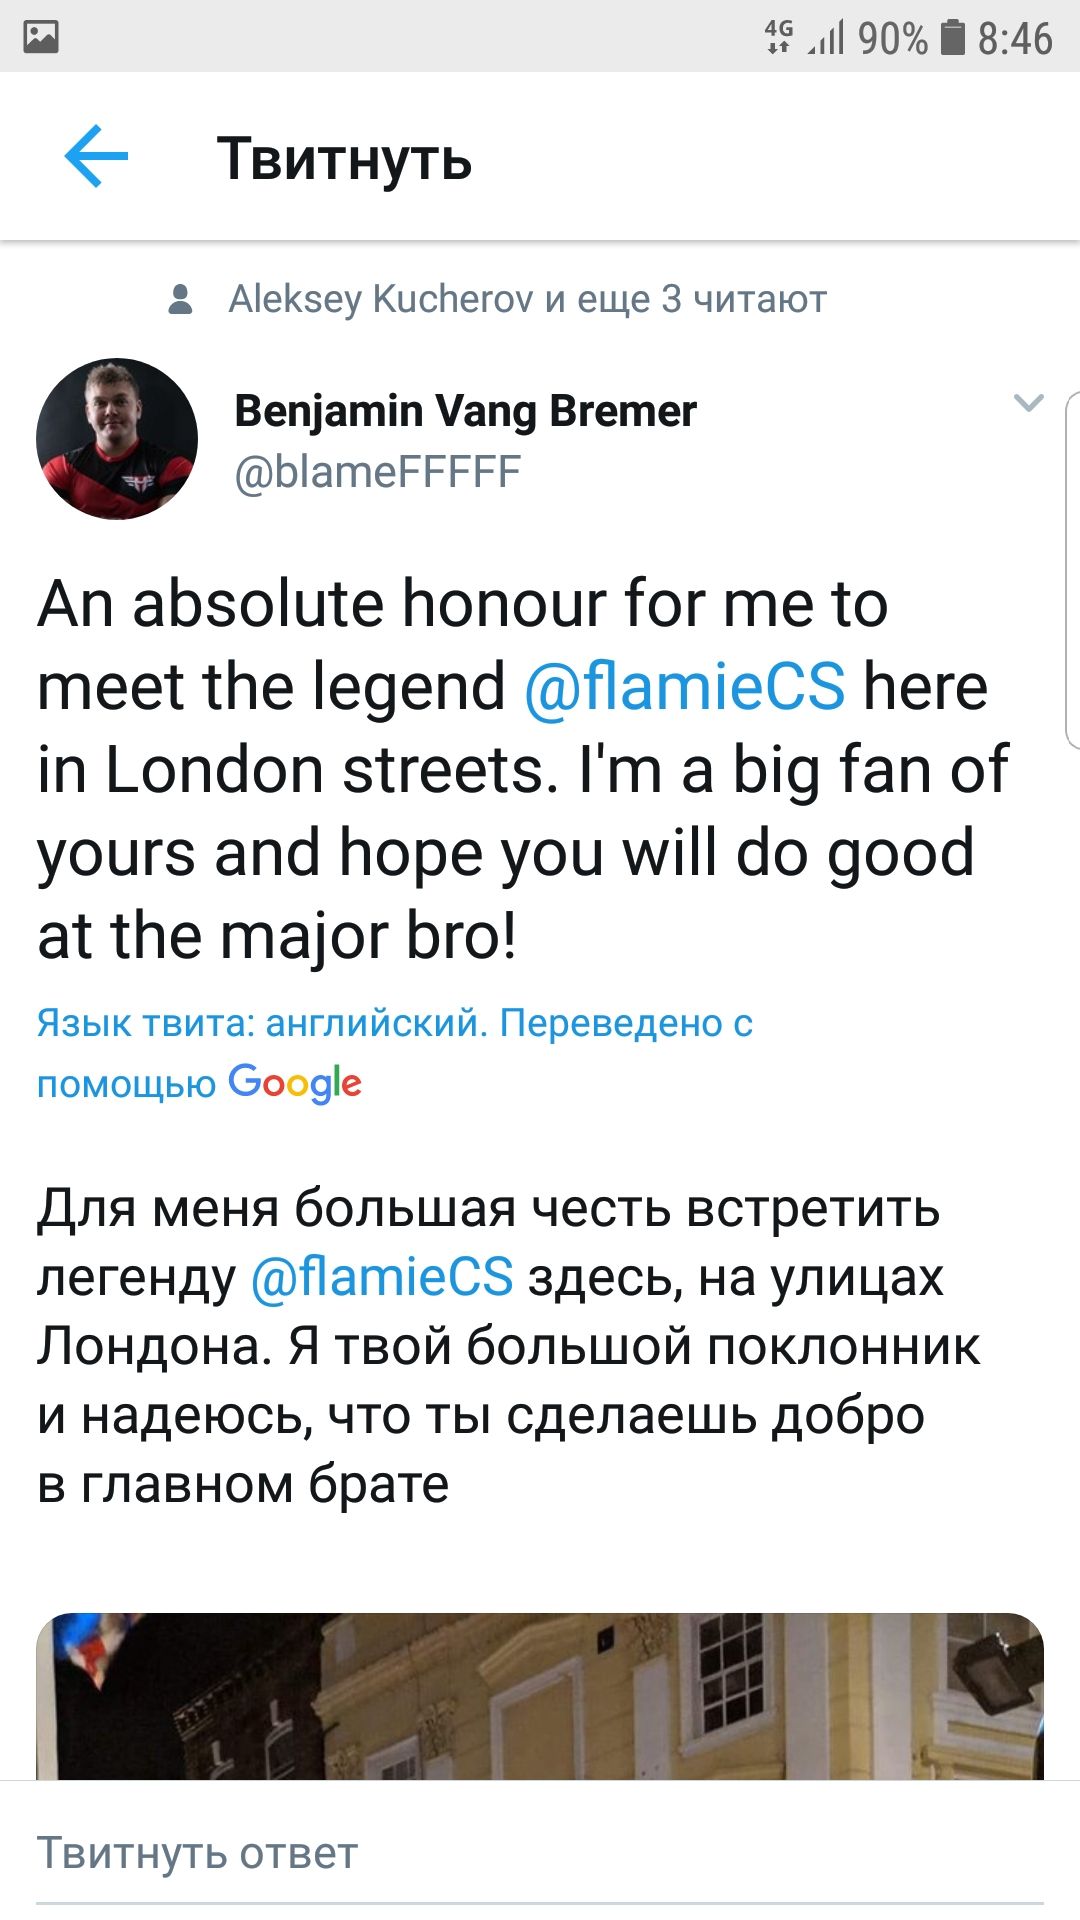Viewport: 1080px width, 1920px height.
Task: Collapse the tweet detail view via back chevron
Action: click(x=93, y=155)
